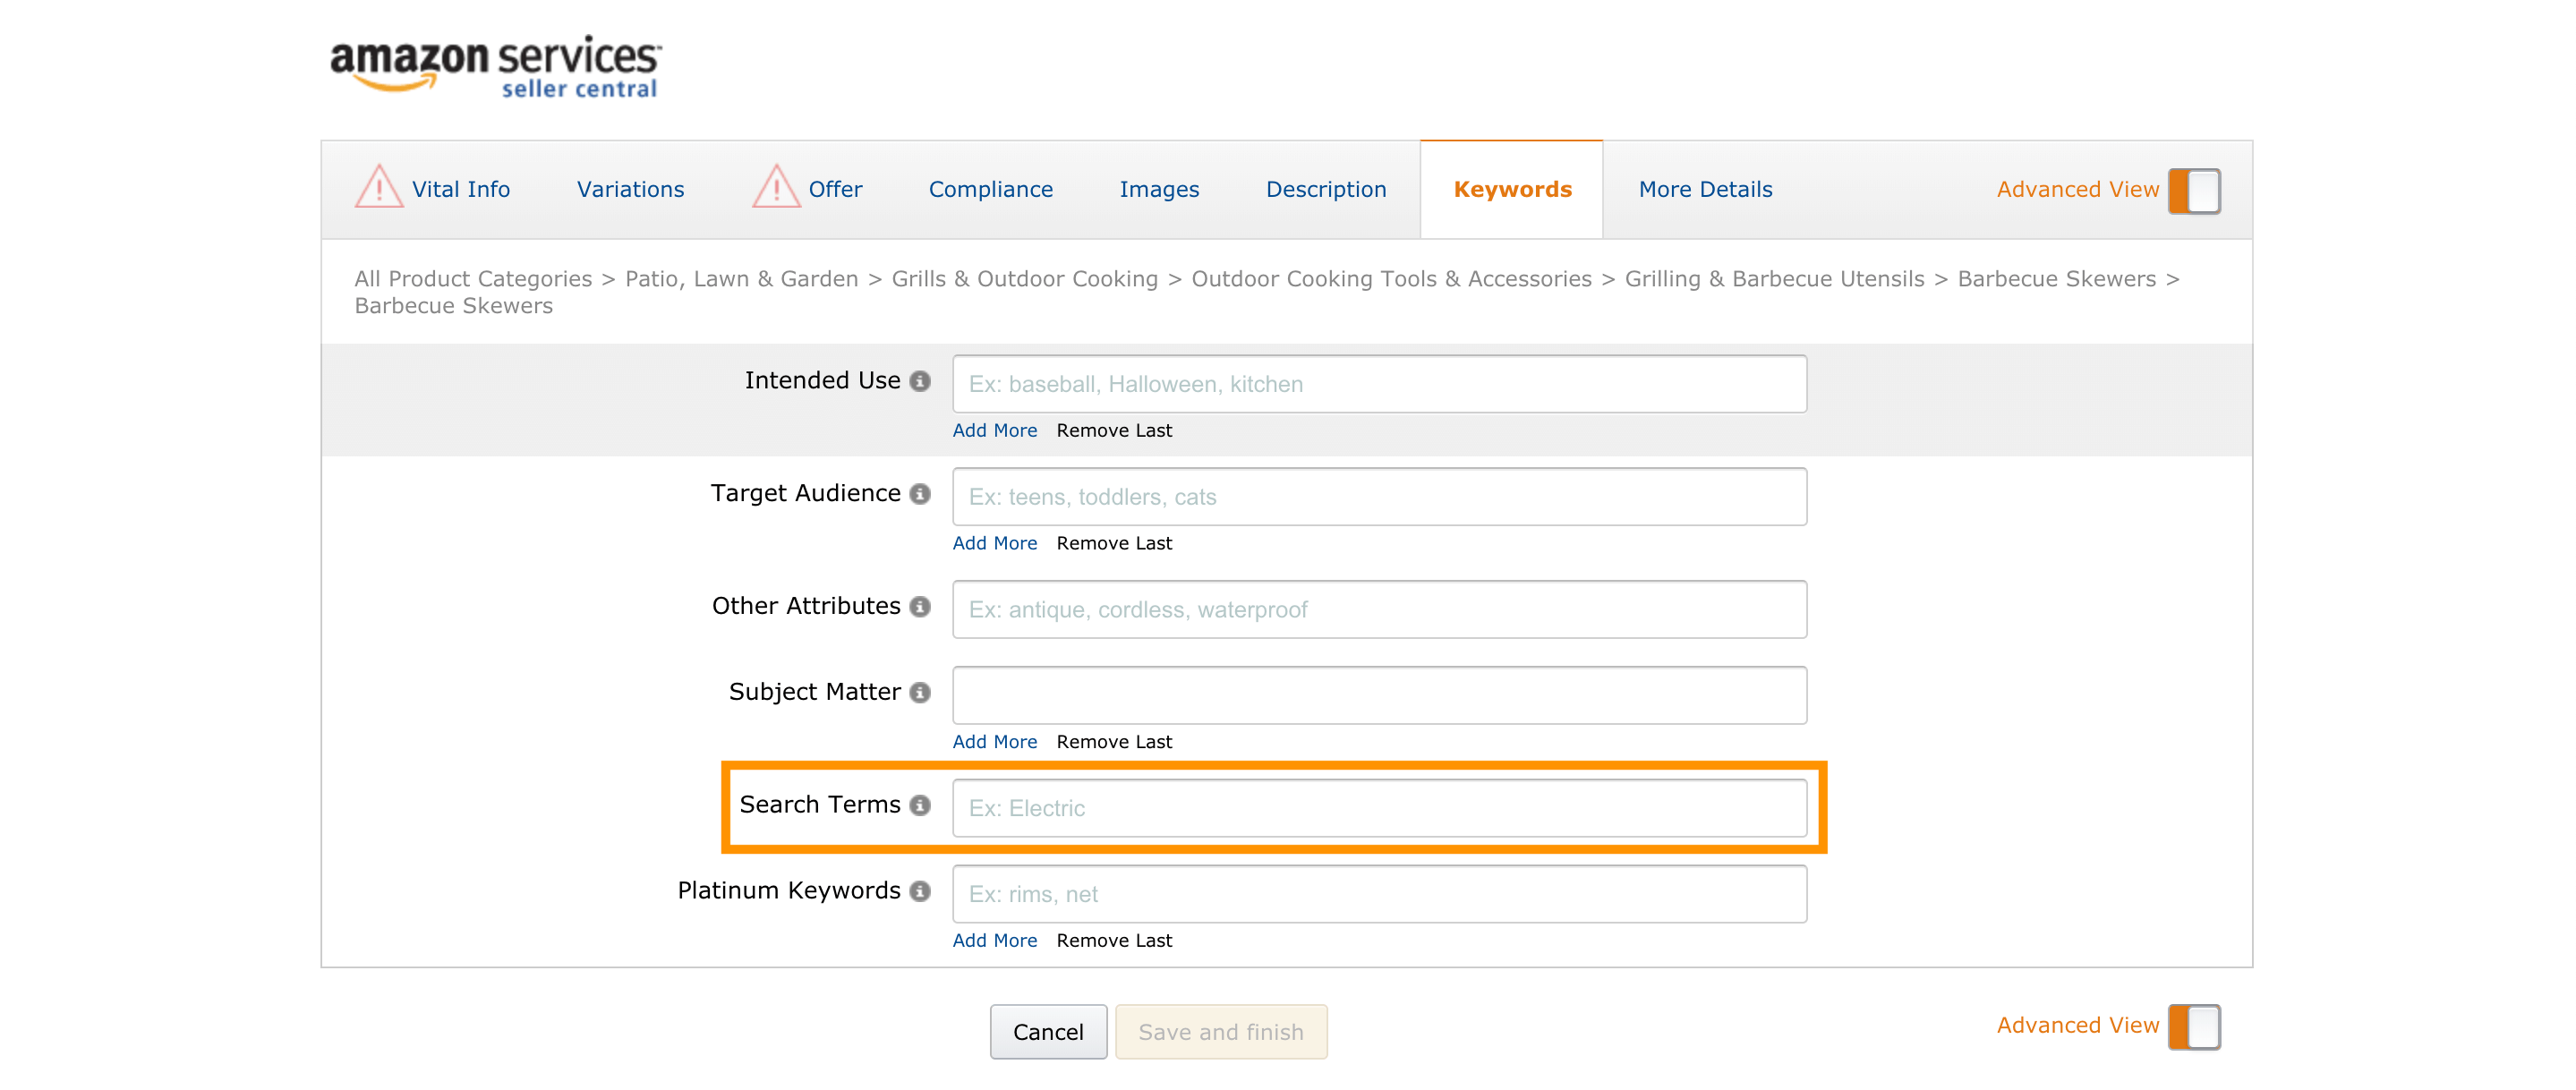
Task: Click the 'Subject Matter' field label
Action: coord(814,693)
